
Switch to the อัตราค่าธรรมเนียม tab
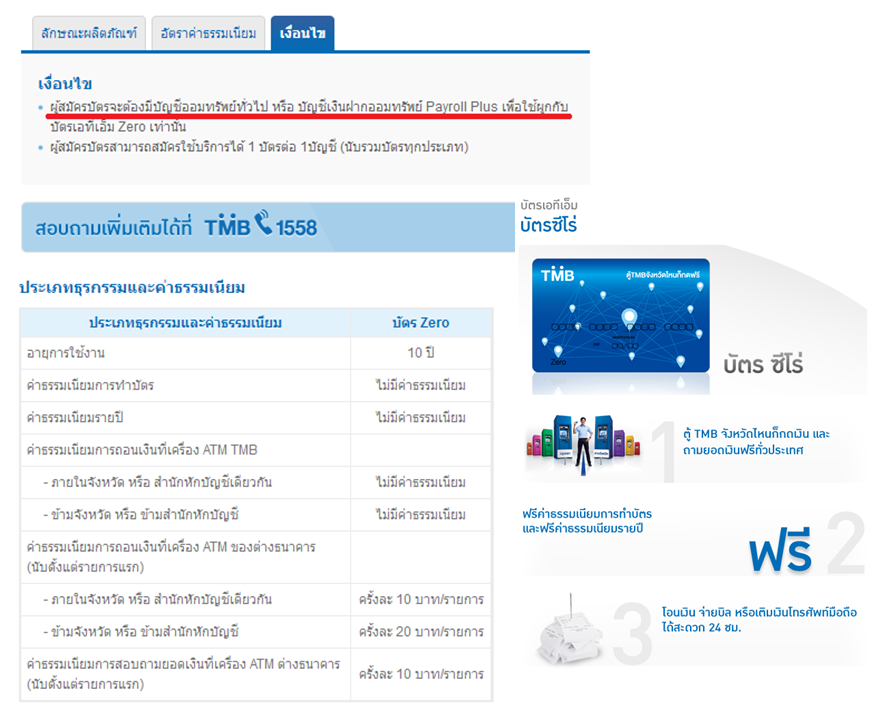click(209, 33)
